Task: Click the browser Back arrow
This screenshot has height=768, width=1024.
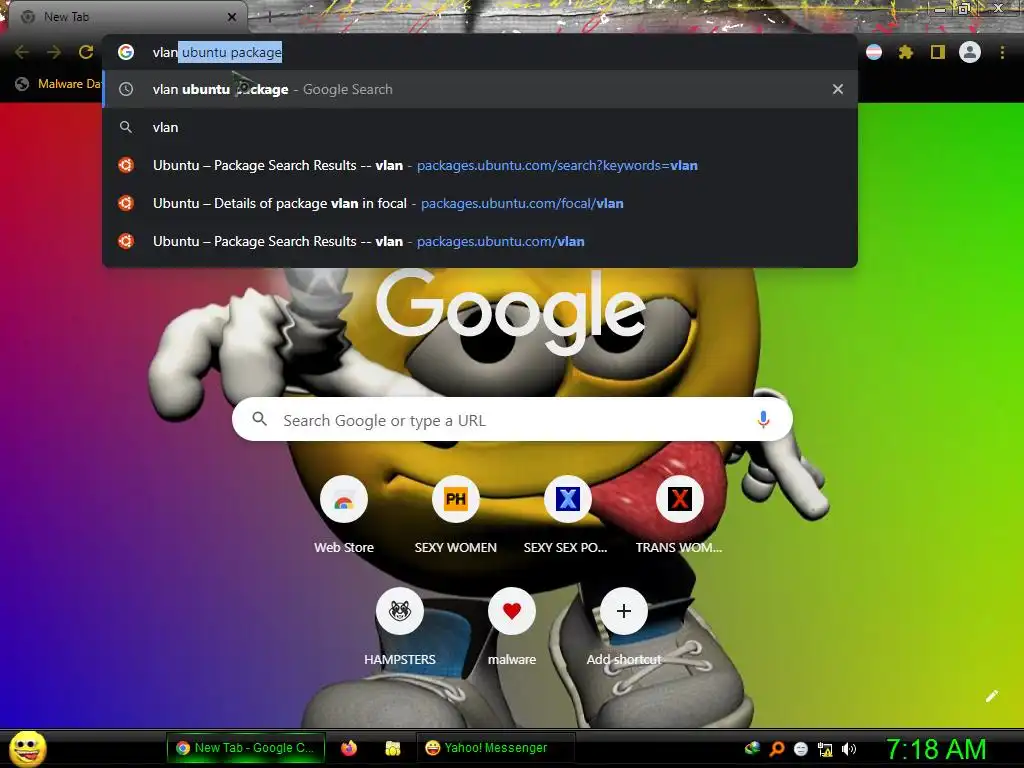Action: point(22,52)
